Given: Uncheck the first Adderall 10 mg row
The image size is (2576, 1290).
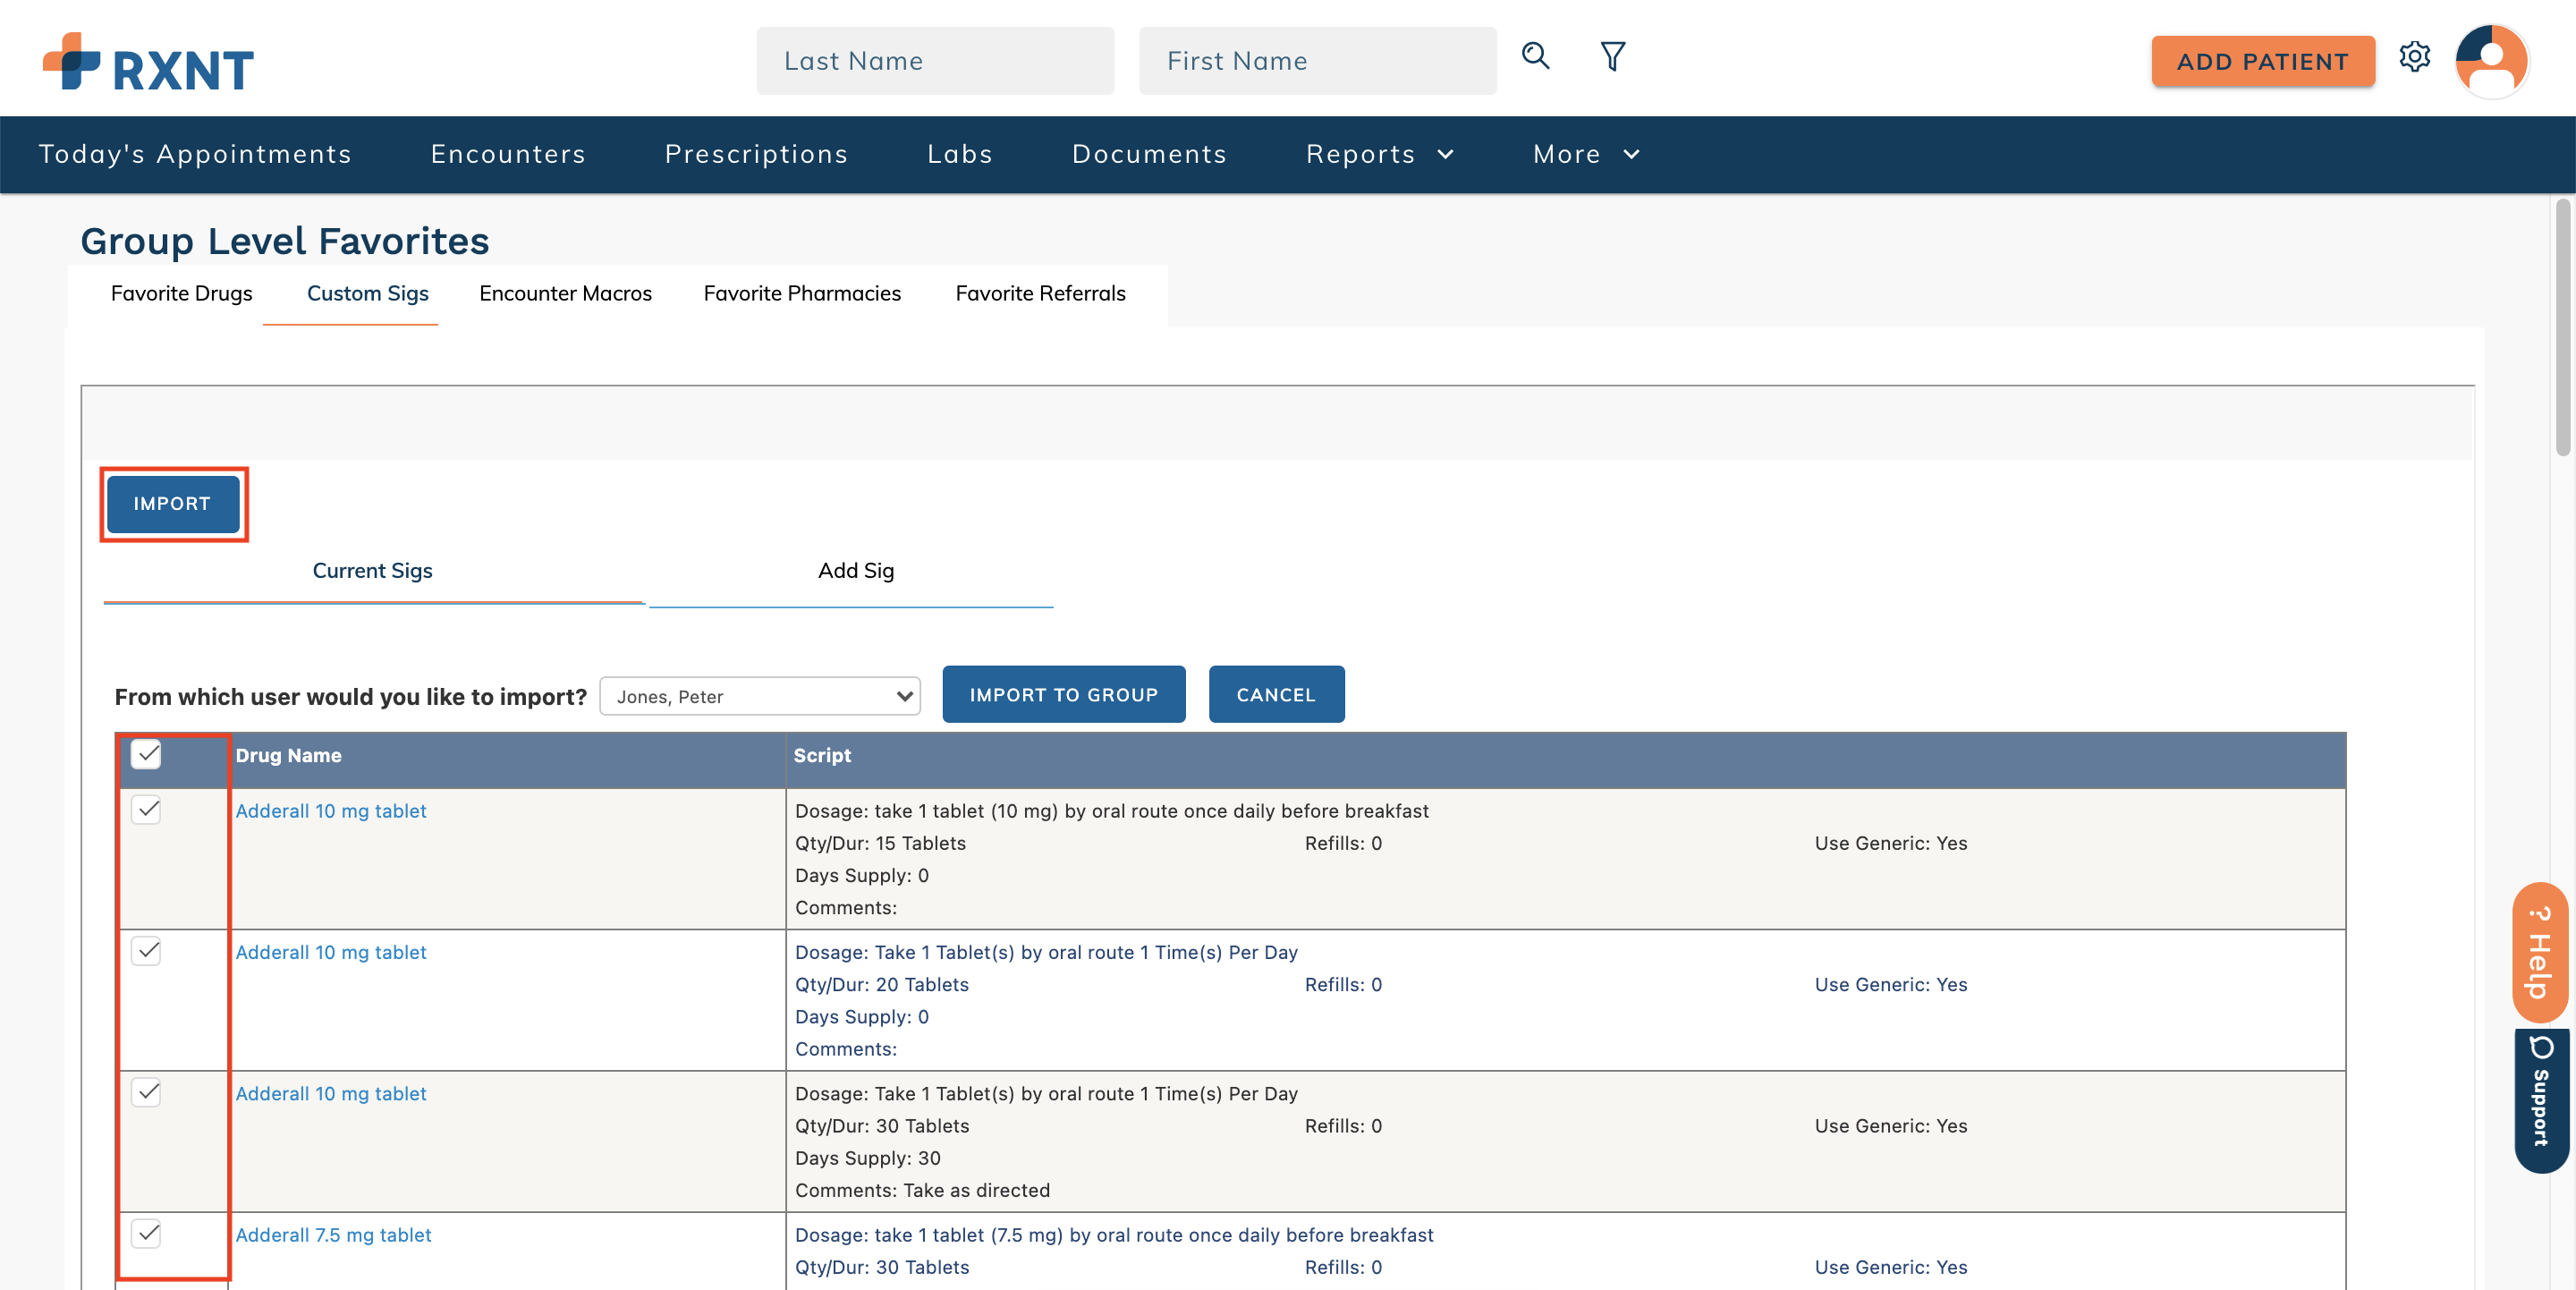Looking at the screenshot, I should 147,809.
